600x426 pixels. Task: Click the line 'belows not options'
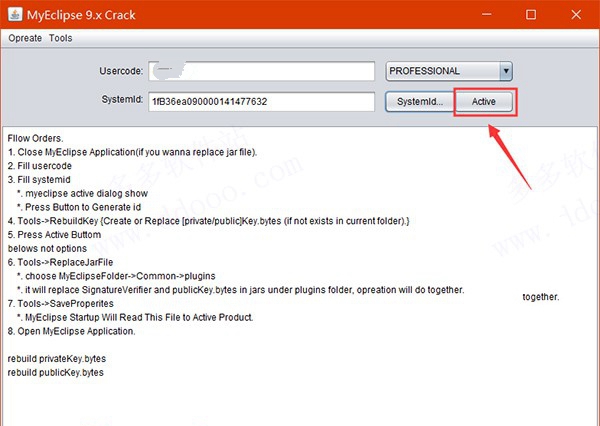pyautogui.click(x=47, y=249)
